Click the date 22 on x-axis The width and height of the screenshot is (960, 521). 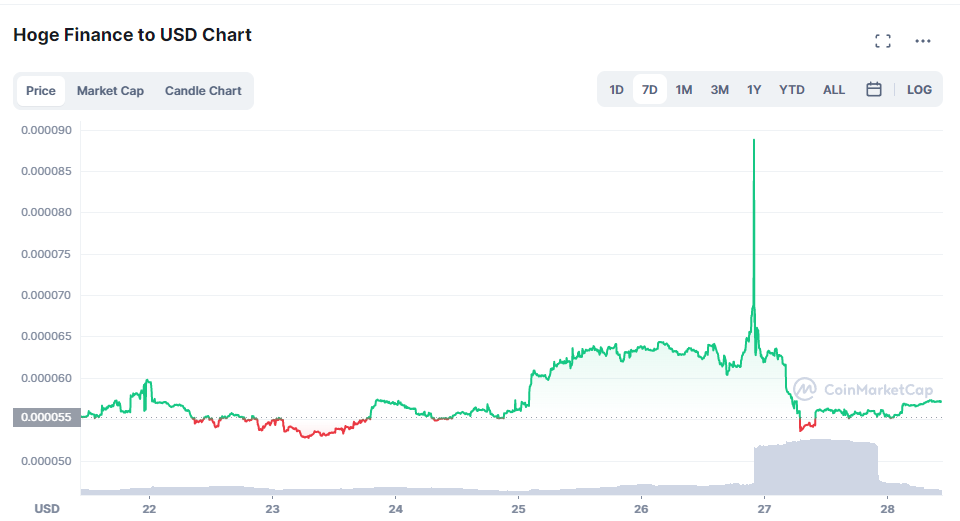[149, 509]
